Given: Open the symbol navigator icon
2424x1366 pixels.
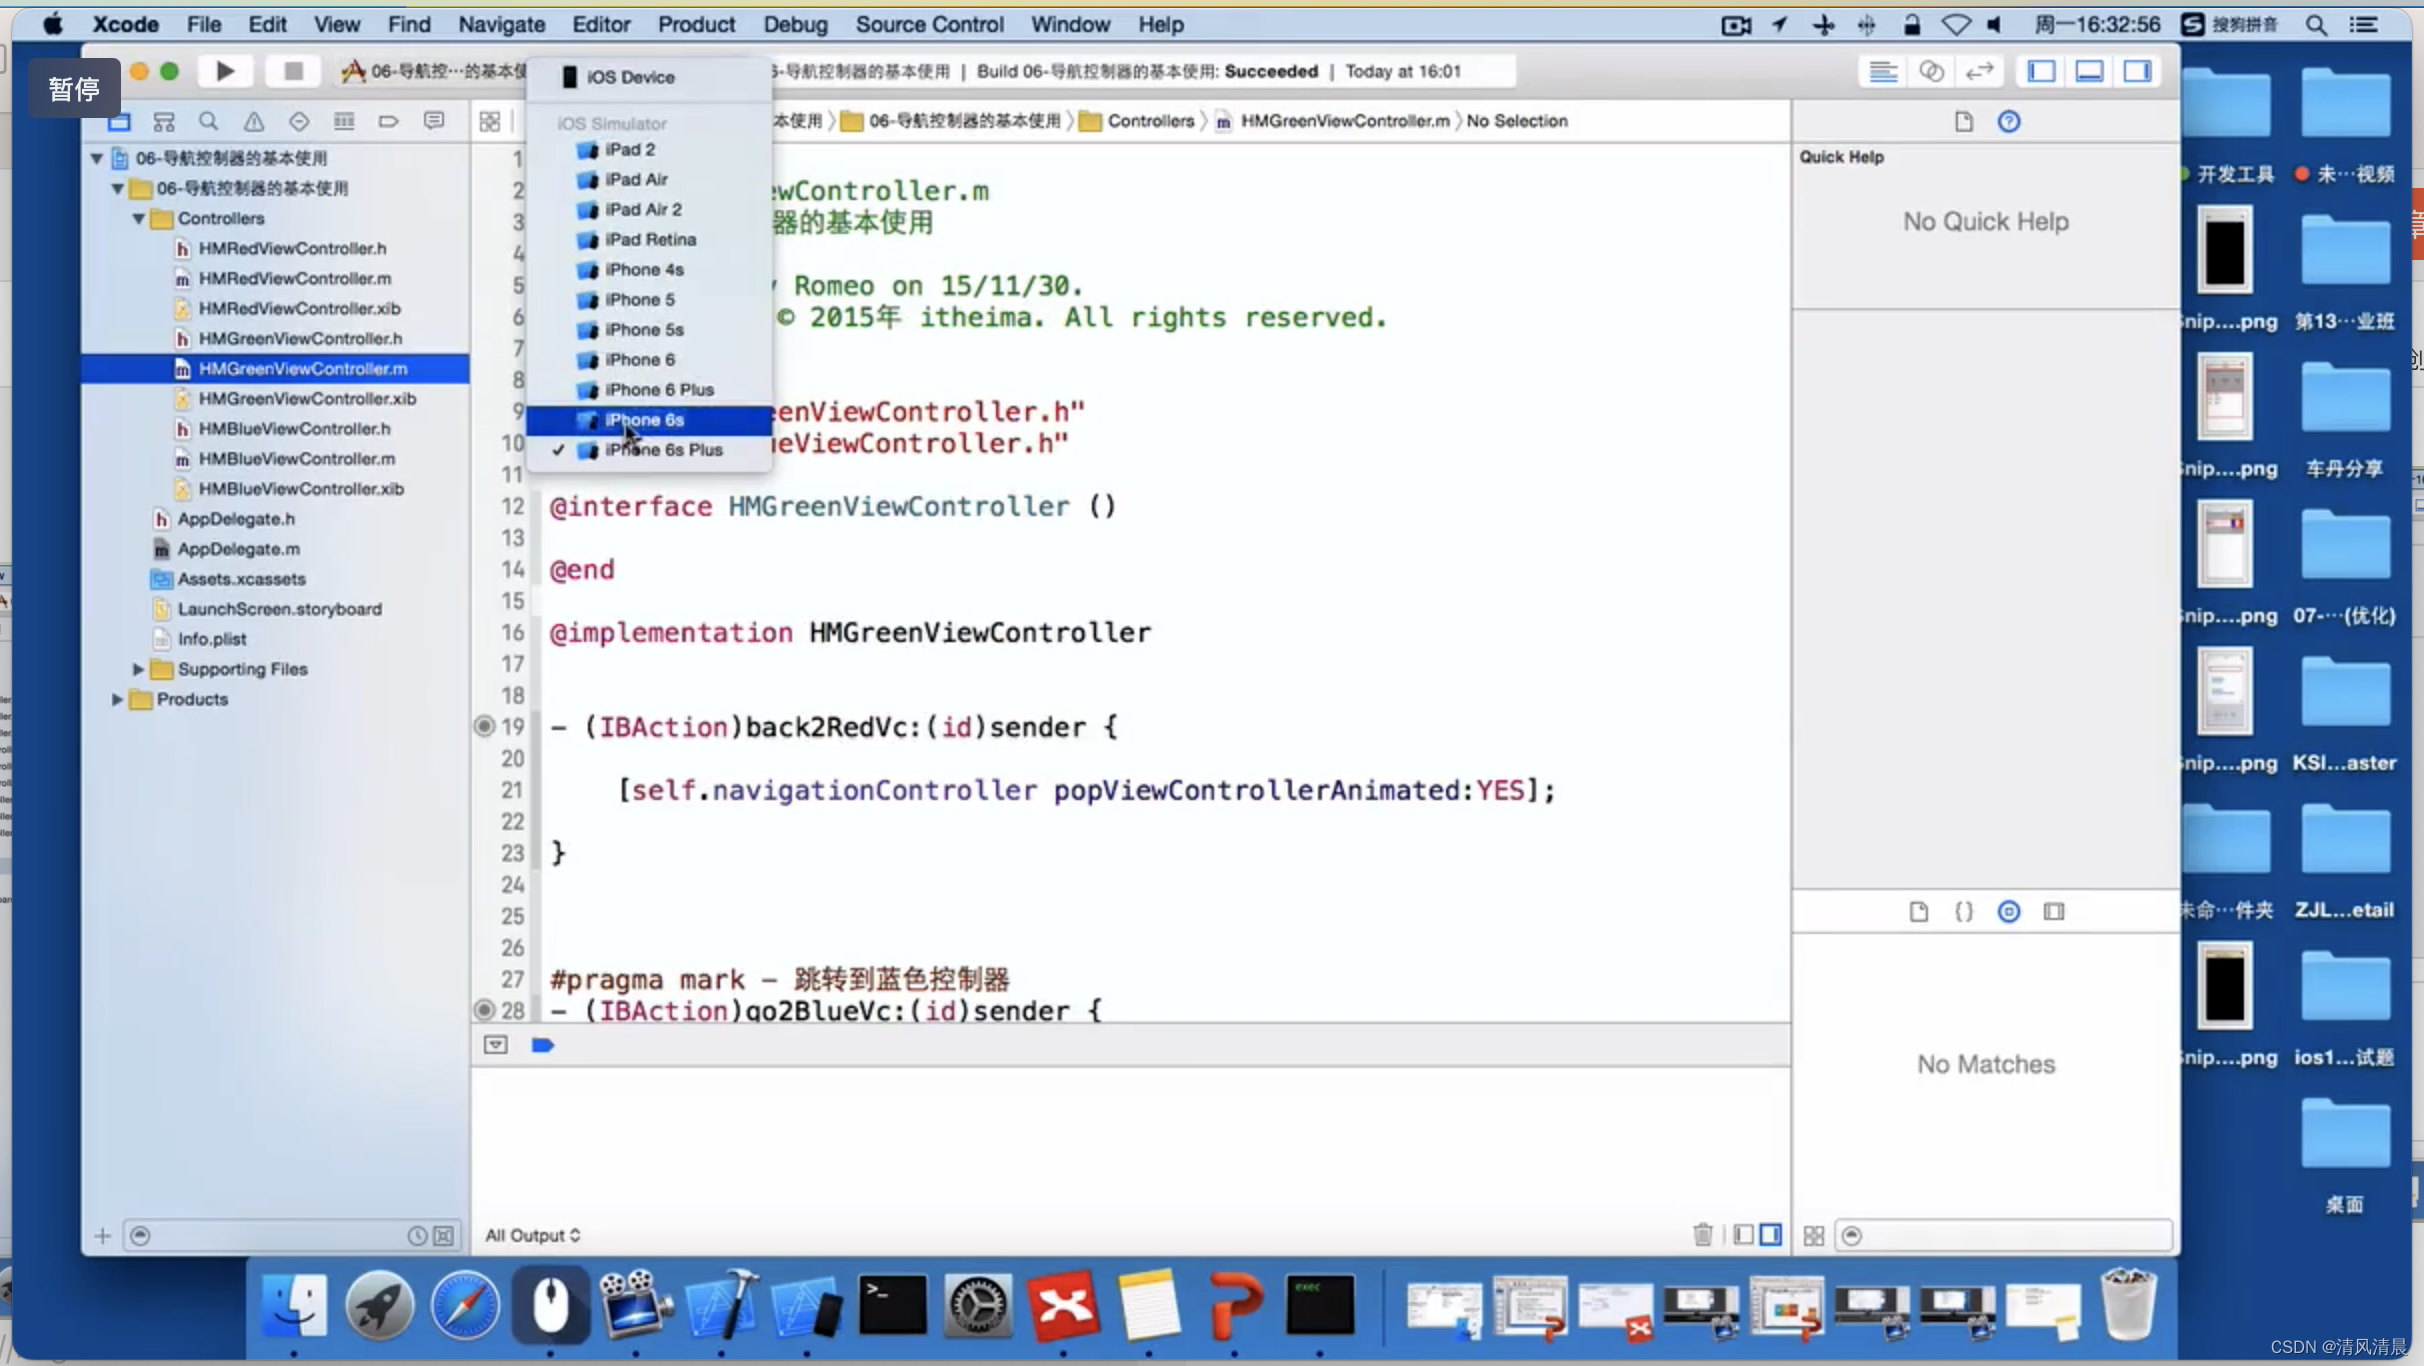Looking at the screenshot, I should point(164,122).
